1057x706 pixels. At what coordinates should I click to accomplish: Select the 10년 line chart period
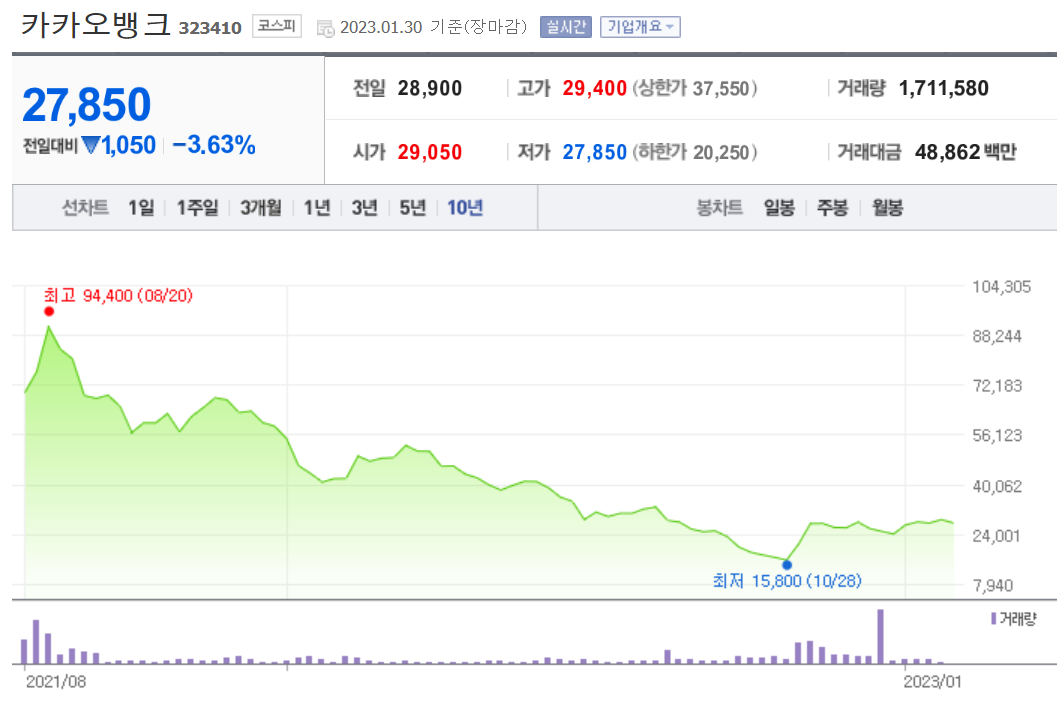[x=465, y=208]
